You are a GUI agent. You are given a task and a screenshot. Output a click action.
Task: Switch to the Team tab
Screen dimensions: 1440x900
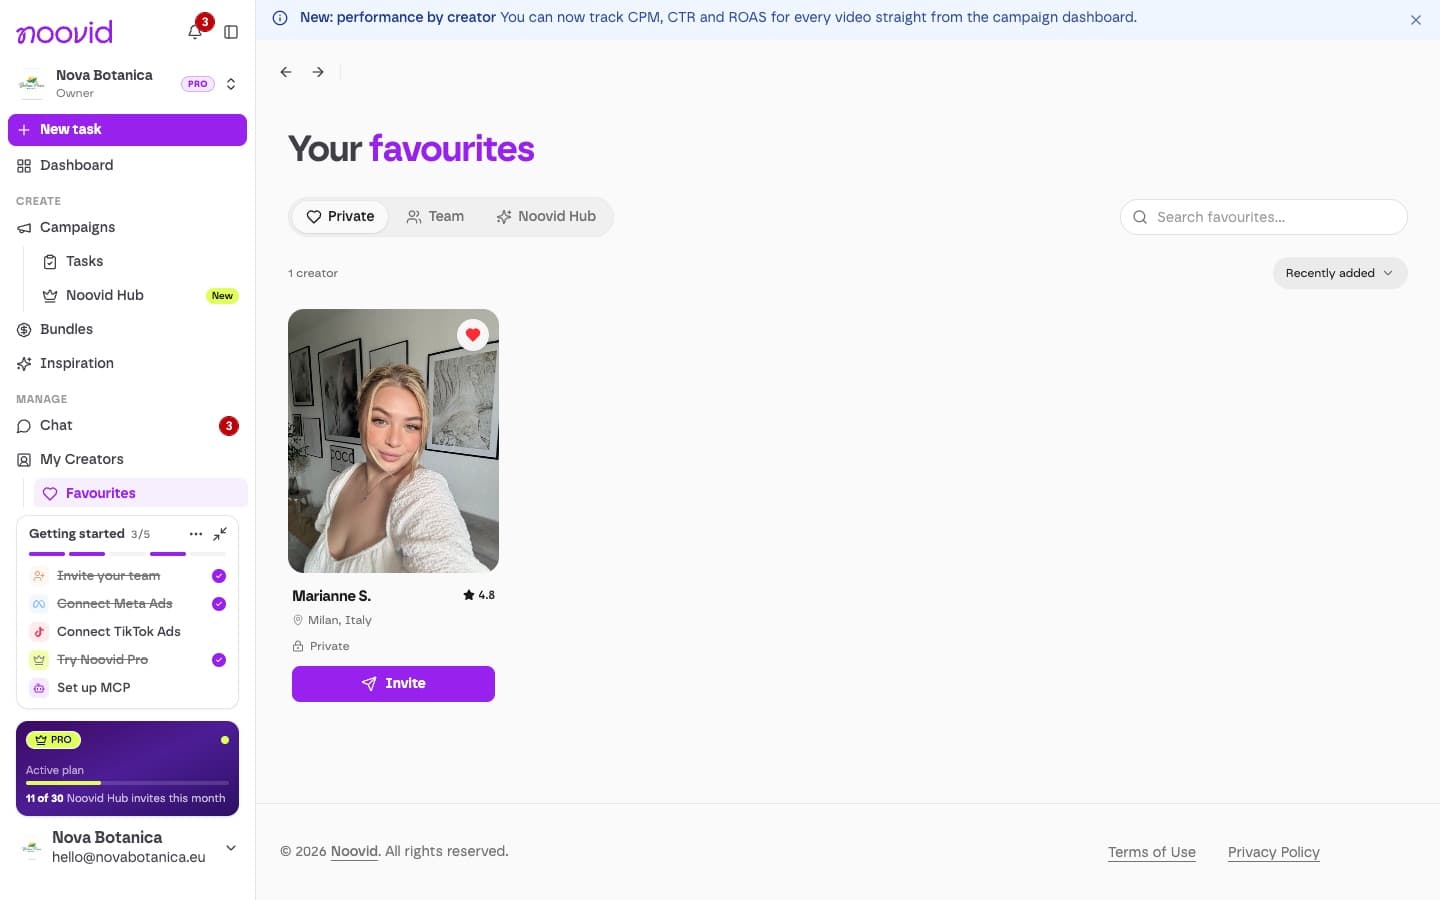click(x=435, y=217)
